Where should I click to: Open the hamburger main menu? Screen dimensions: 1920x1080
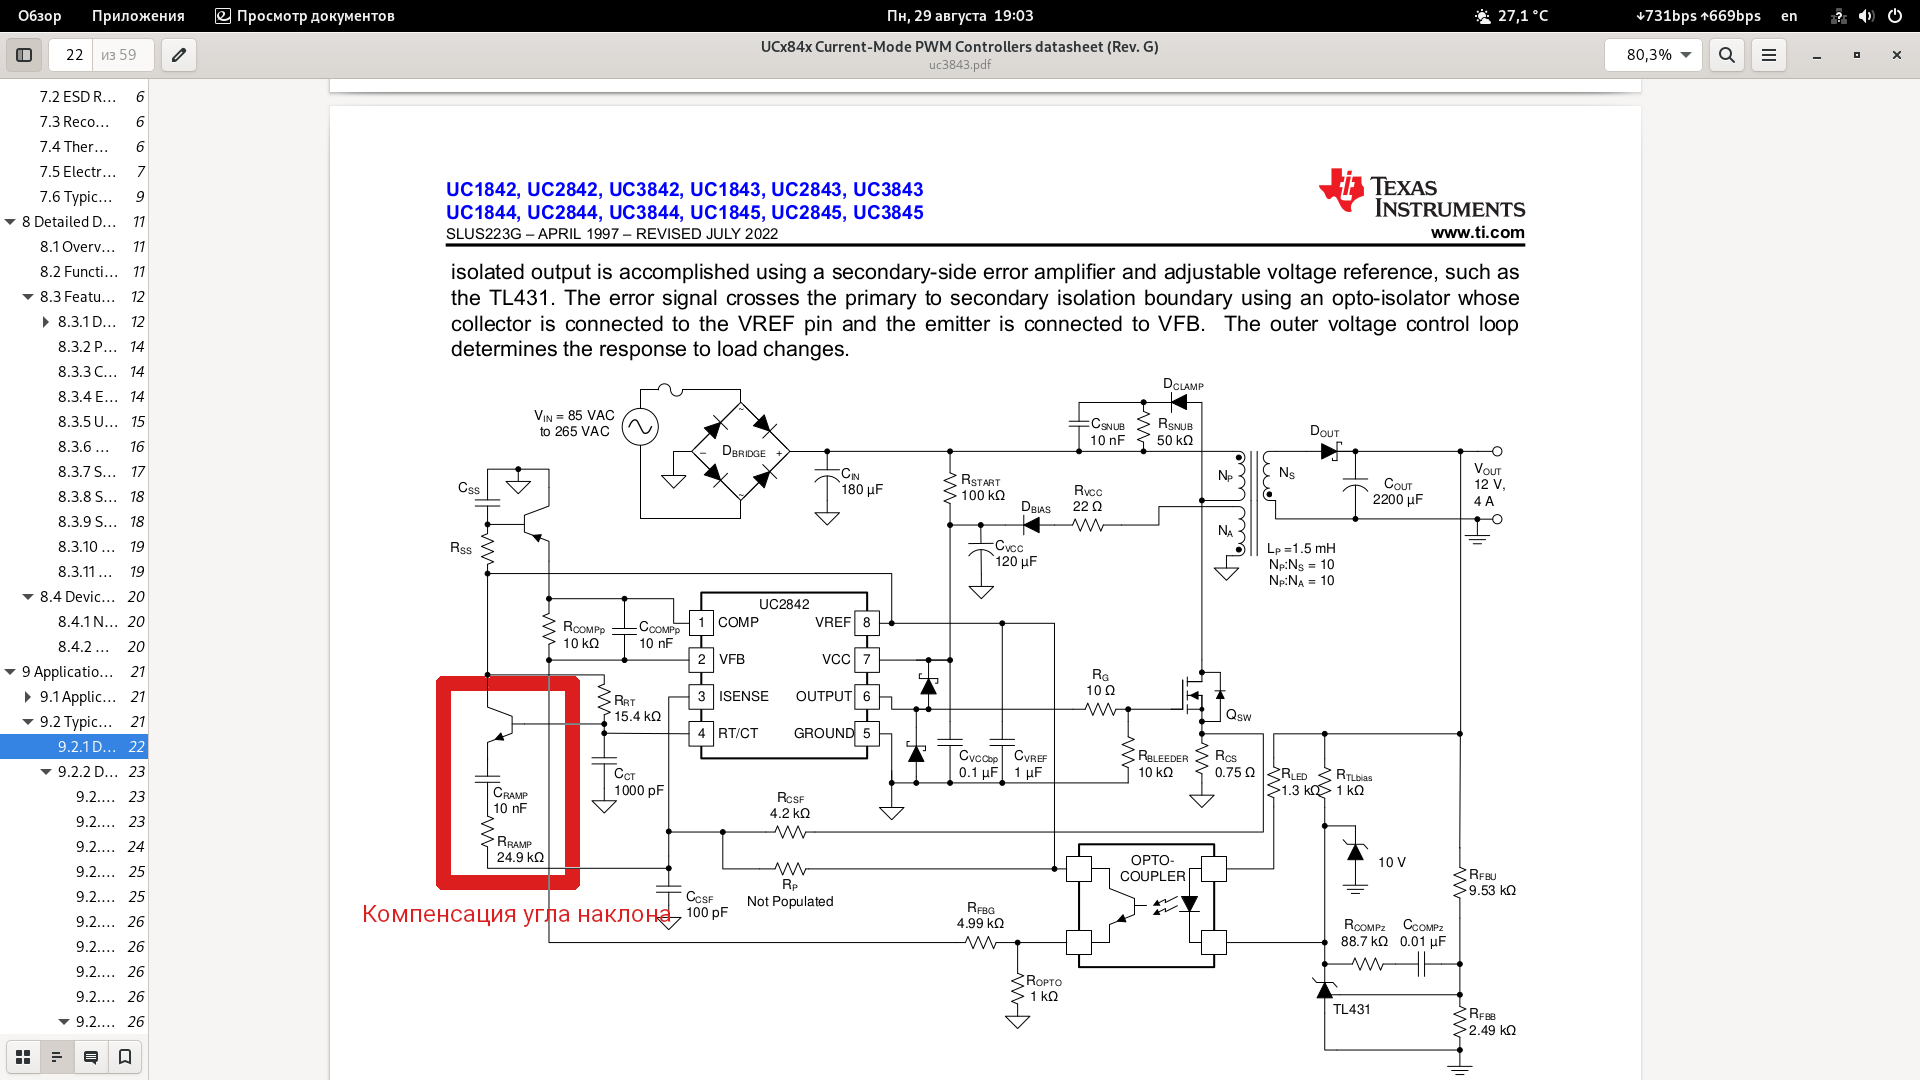(x=1769, y=55)
